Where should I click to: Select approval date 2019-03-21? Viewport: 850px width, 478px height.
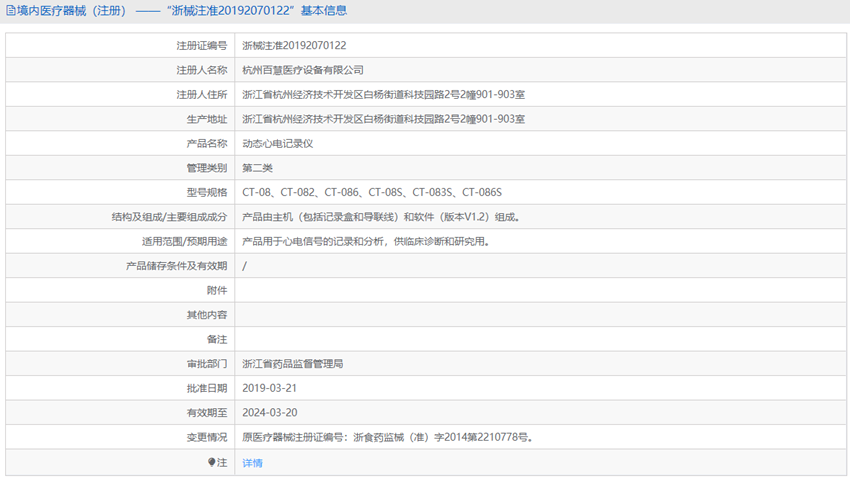[269, 388]
